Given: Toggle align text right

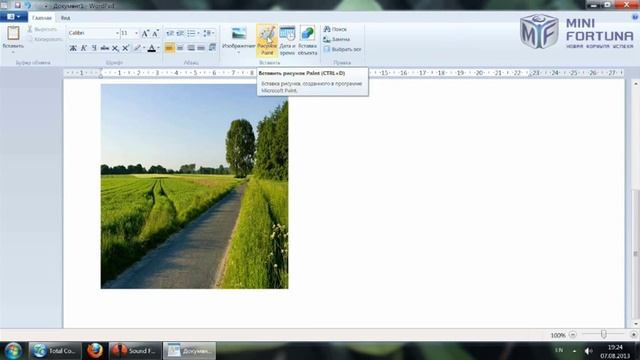Looking at the screenshot, I should (x=191, y=48).
